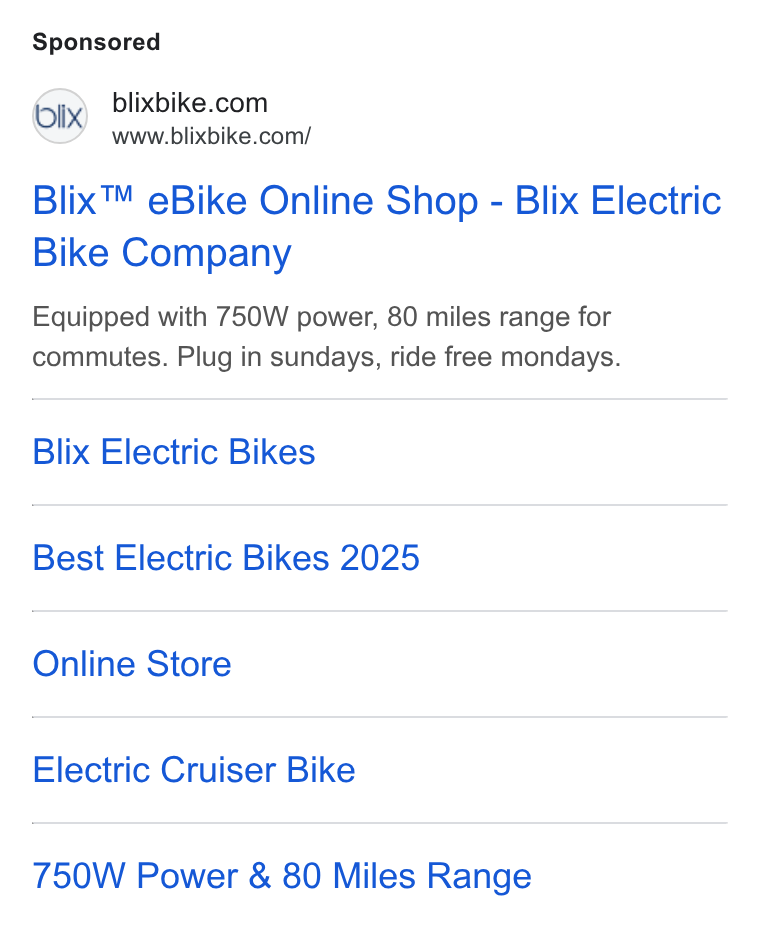Image resolution: width=760 pixels, height=928 pixels.
Task: Click "80 Miles Range" in the last sitelink
Action: click(x=407, y=876)
